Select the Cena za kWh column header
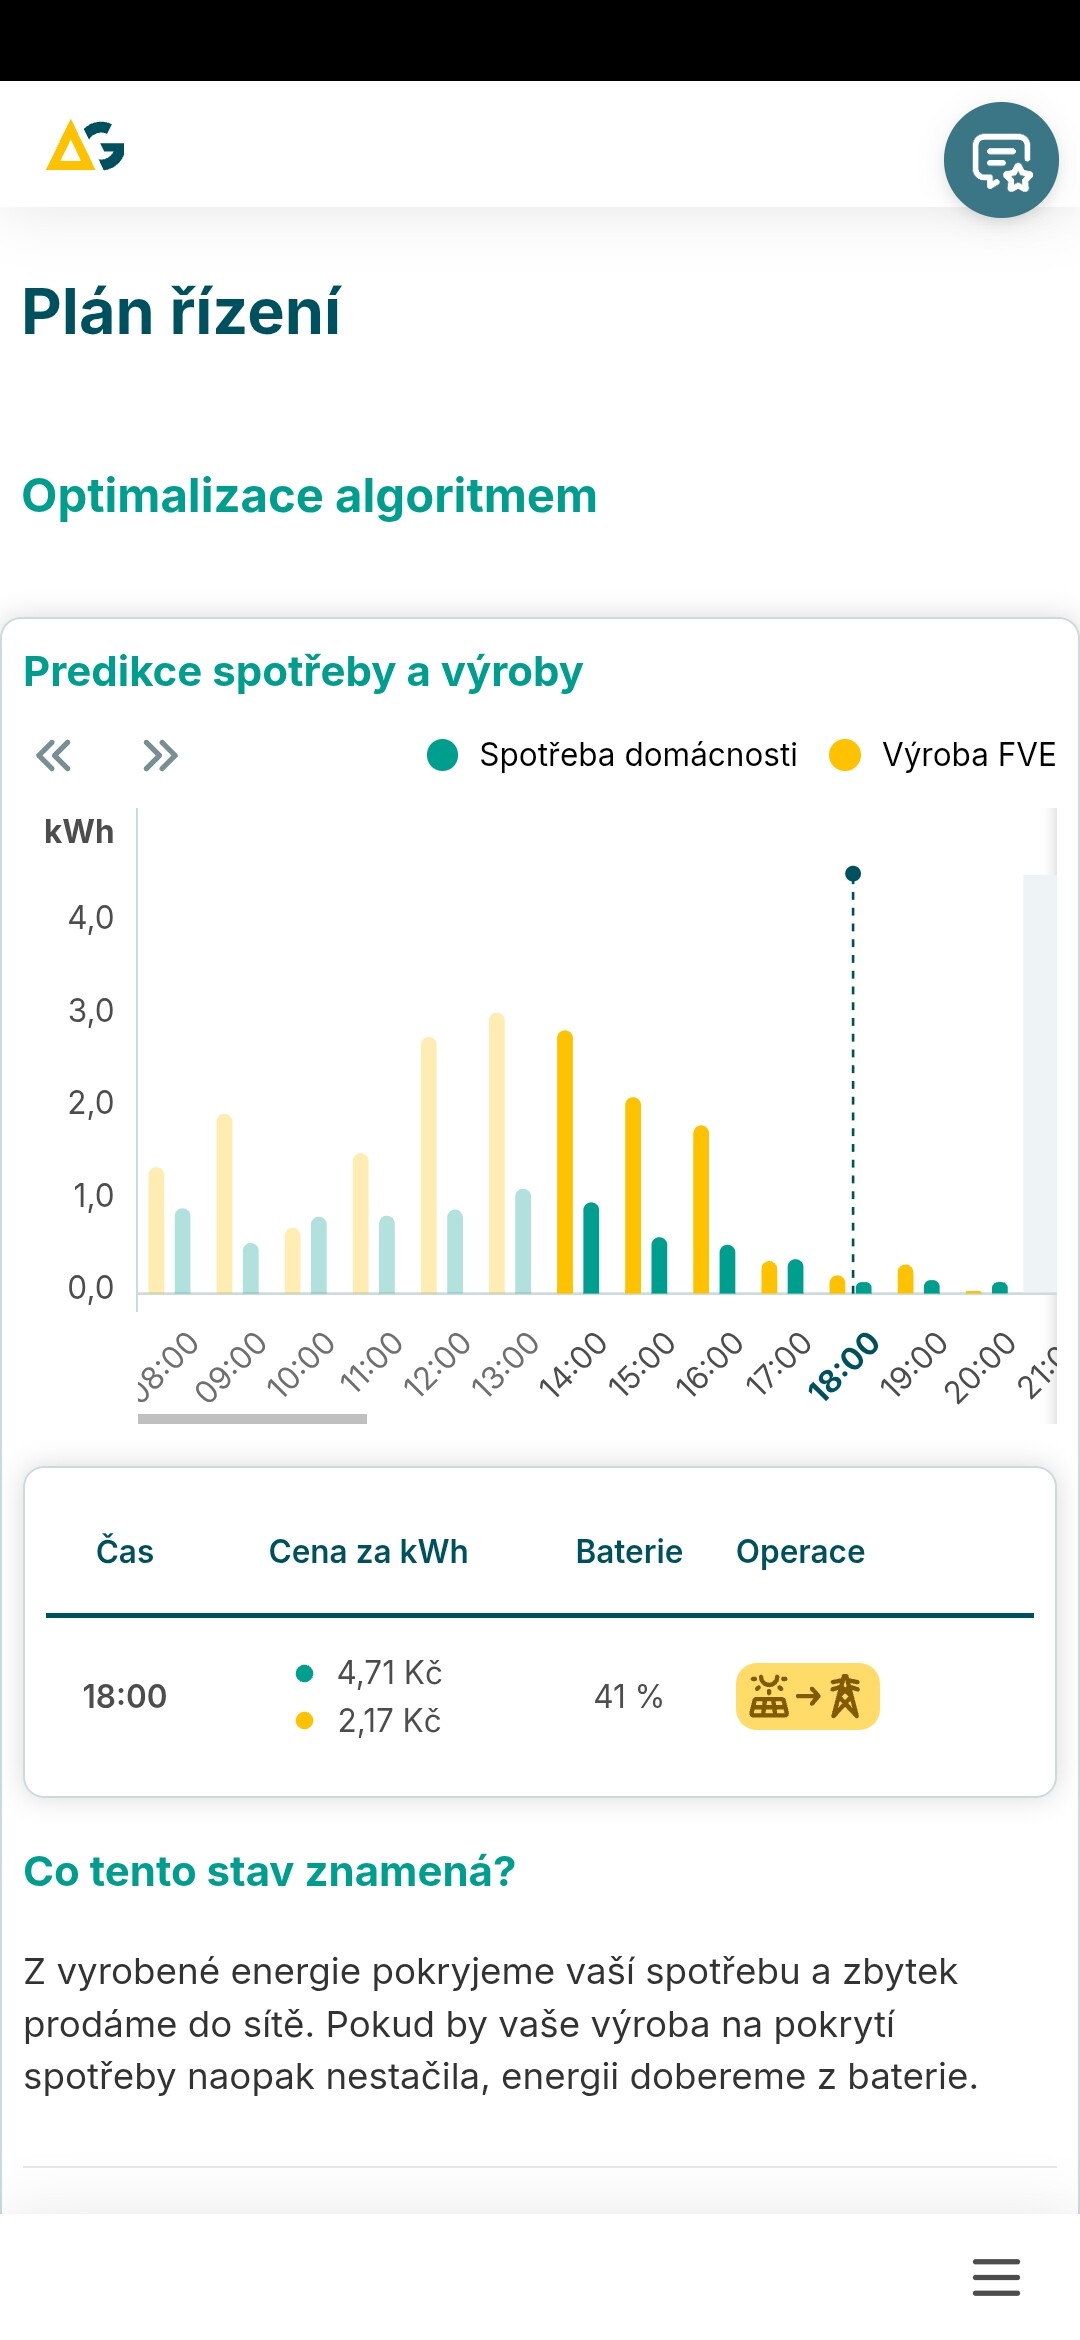 coord(368,1552)
